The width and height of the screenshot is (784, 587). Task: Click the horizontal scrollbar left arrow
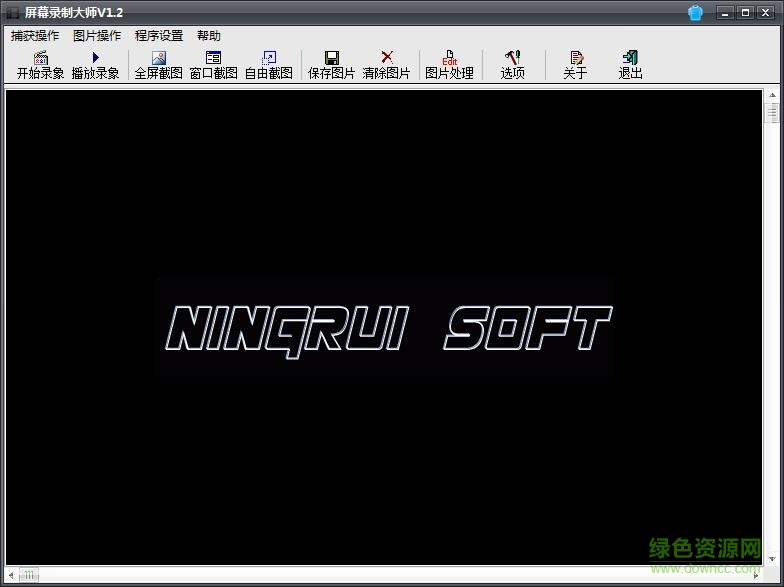[x=11, y=576]
